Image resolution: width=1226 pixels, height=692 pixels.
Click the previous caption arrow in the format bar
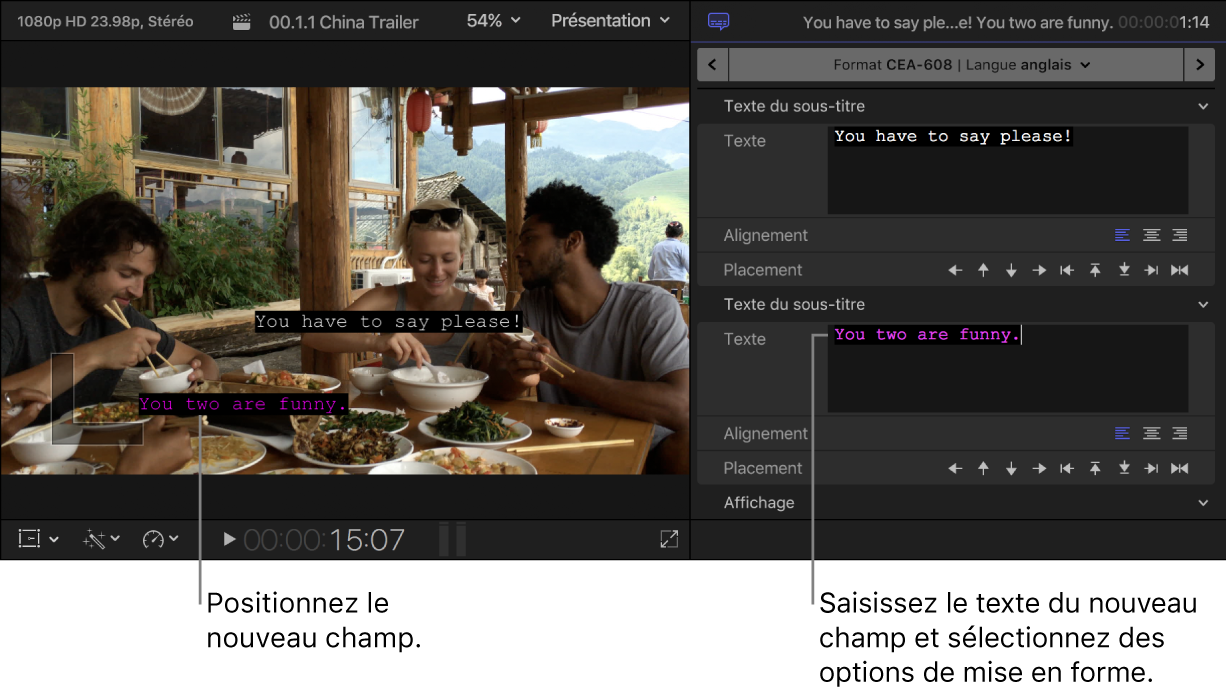point(712,64)
